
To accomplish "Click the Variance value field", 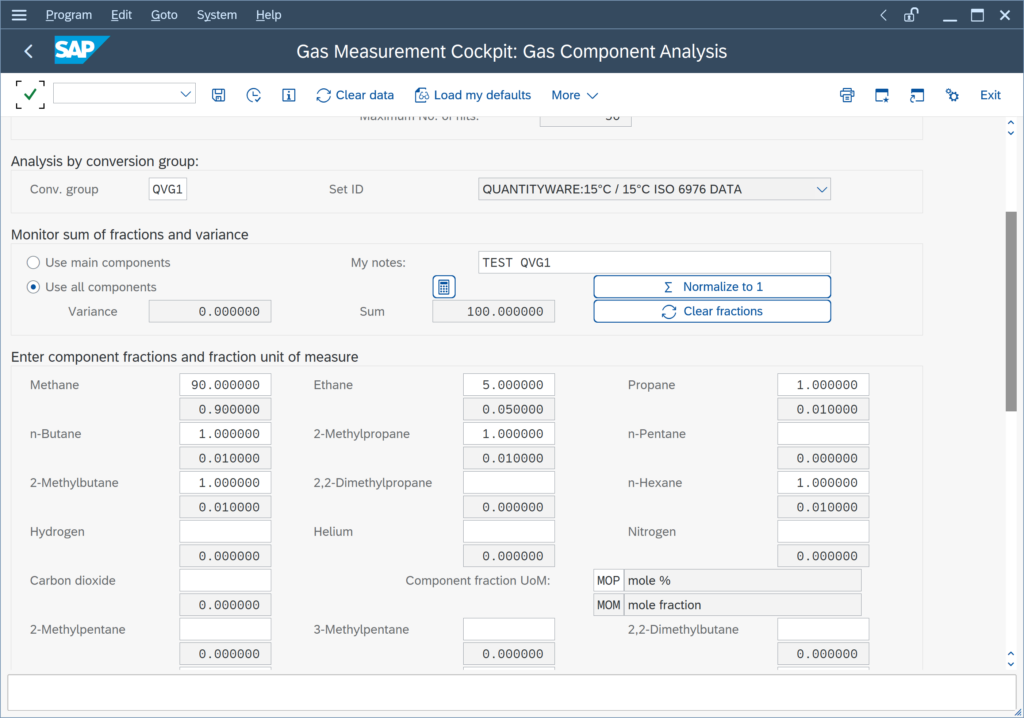I will (210, 312).
